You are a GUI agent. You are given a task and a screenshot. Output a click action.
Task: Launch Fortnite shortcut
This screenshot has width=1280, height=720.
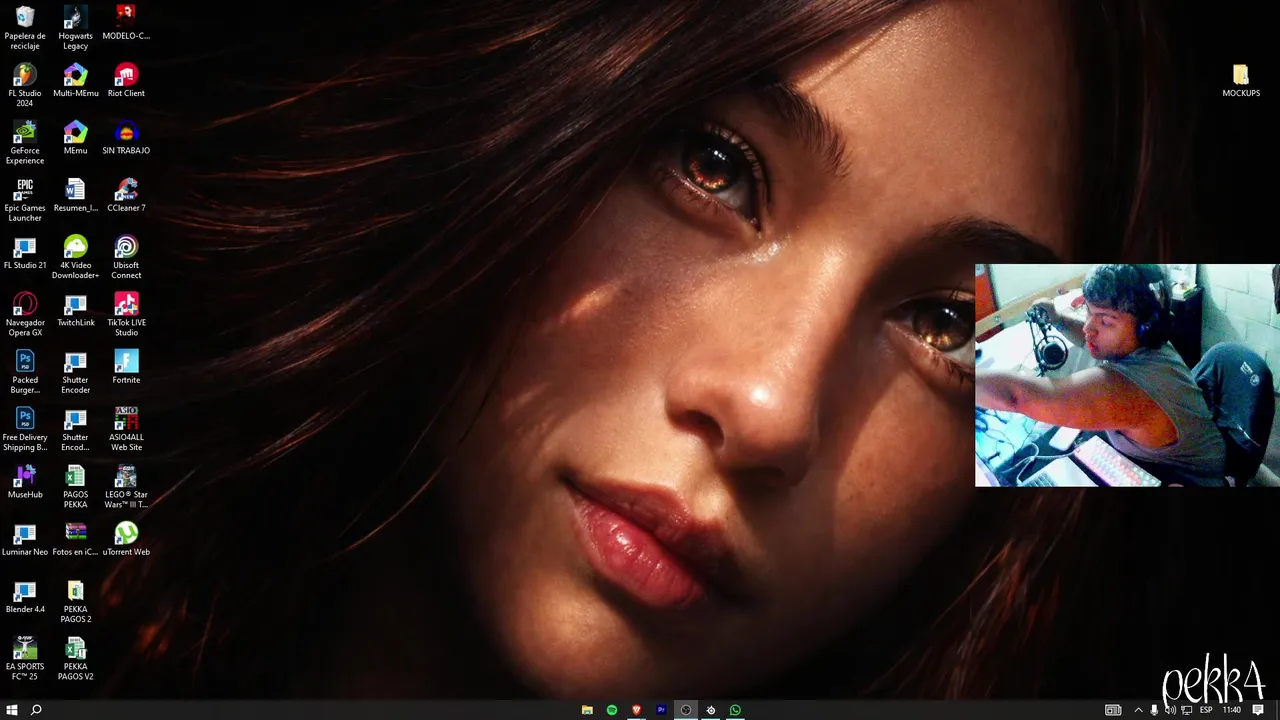click(126, 366)
